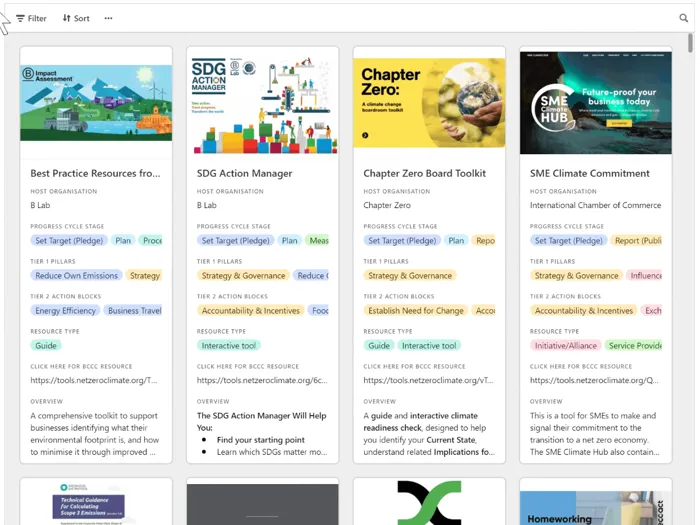Image resolution: width=700 pixels, height=525 pixels.
Task: Click the Guide tag on Chapter Zero card
Action: [379, 346]
